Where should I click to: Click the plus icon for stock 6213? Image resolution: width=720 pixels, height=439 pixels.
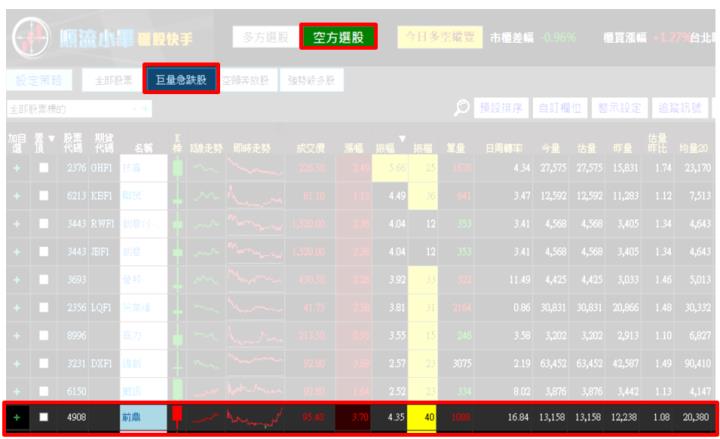[x=17, y=196]
